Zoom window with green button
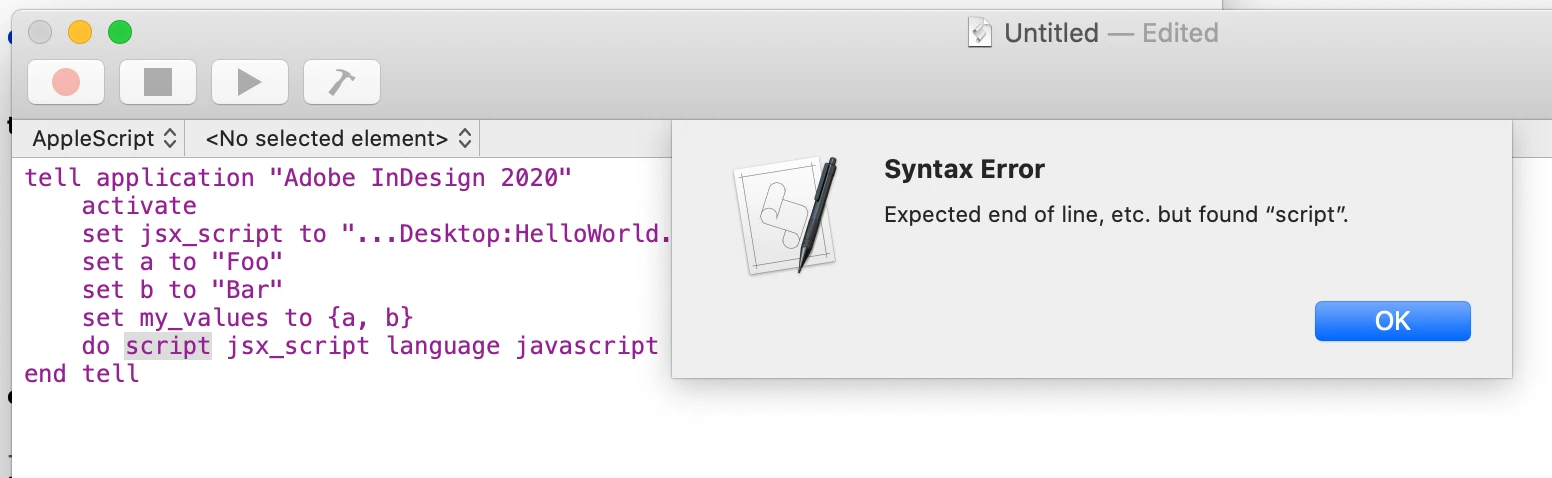The width and height of the screenshot is (1552, 478). coord(120,33)
